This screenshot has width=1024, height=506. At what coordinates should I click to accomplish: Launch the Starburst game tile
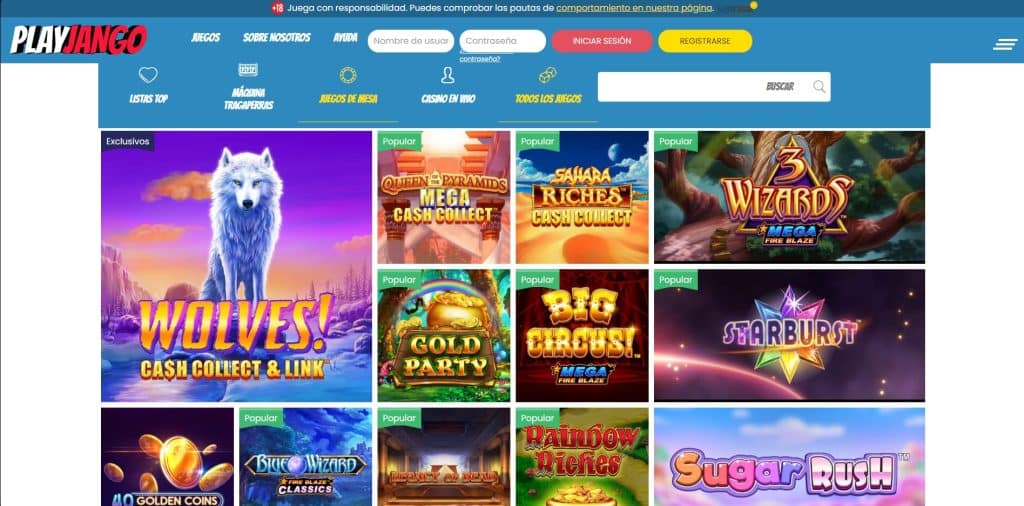tap(790, 335)
